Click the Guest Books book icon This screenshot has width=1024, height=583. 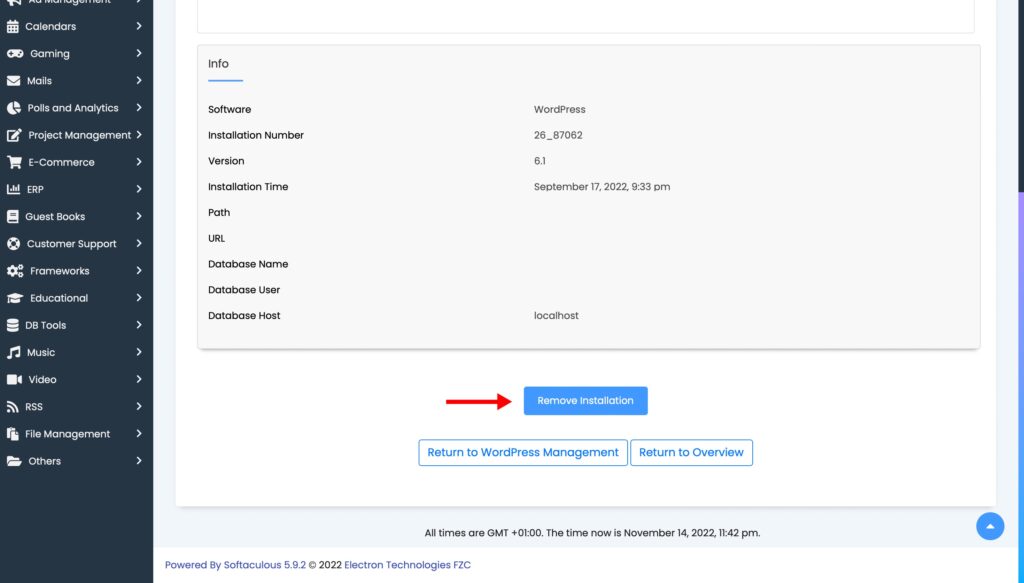point(12,217)
